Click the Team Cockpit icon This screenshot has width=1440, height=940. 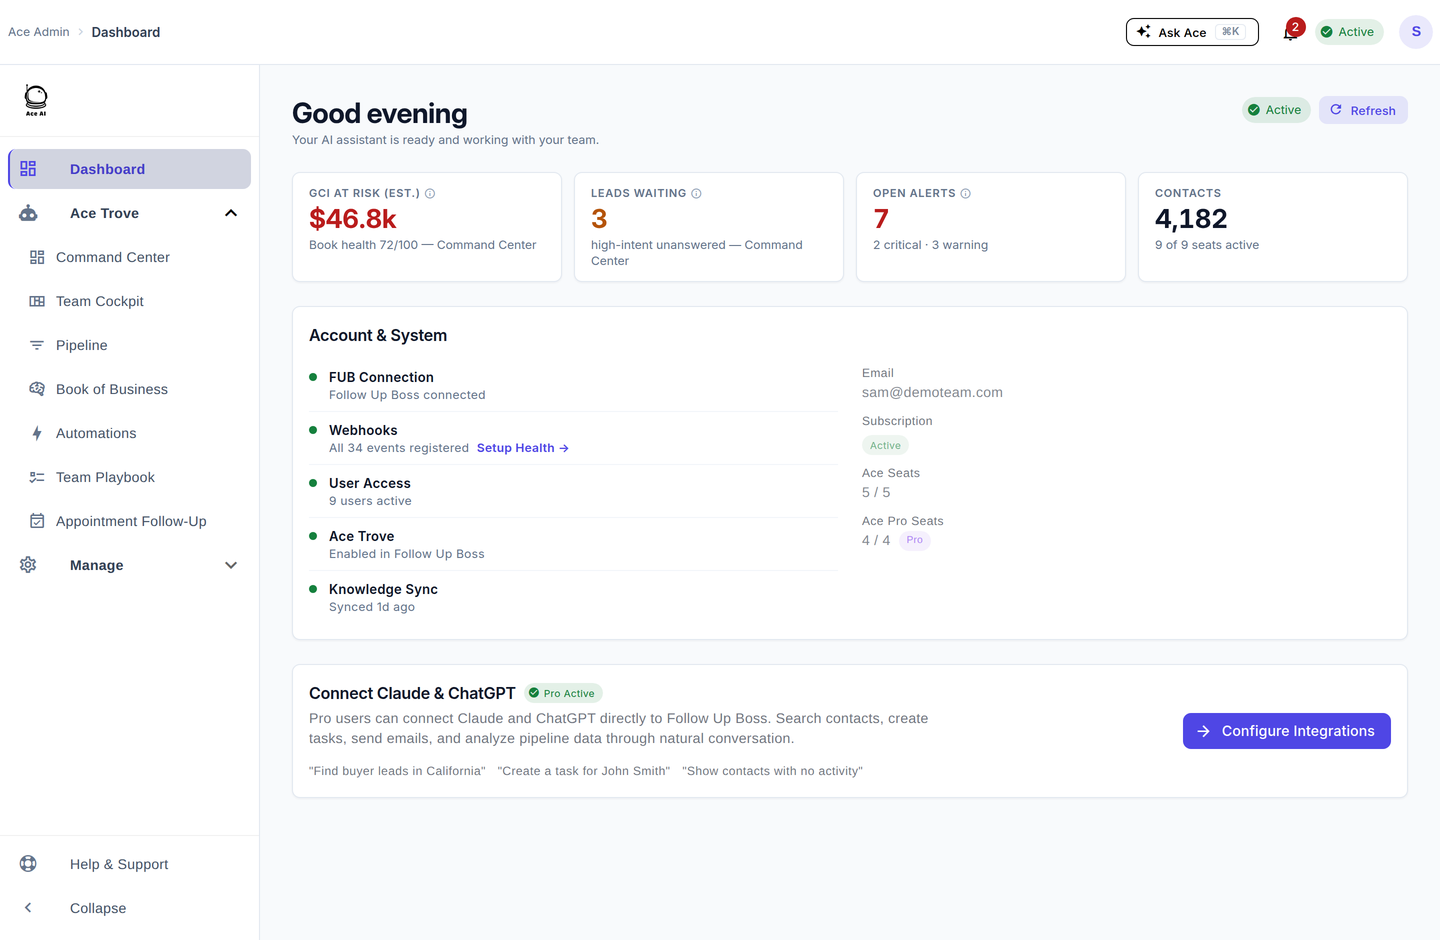click(37, 301)
